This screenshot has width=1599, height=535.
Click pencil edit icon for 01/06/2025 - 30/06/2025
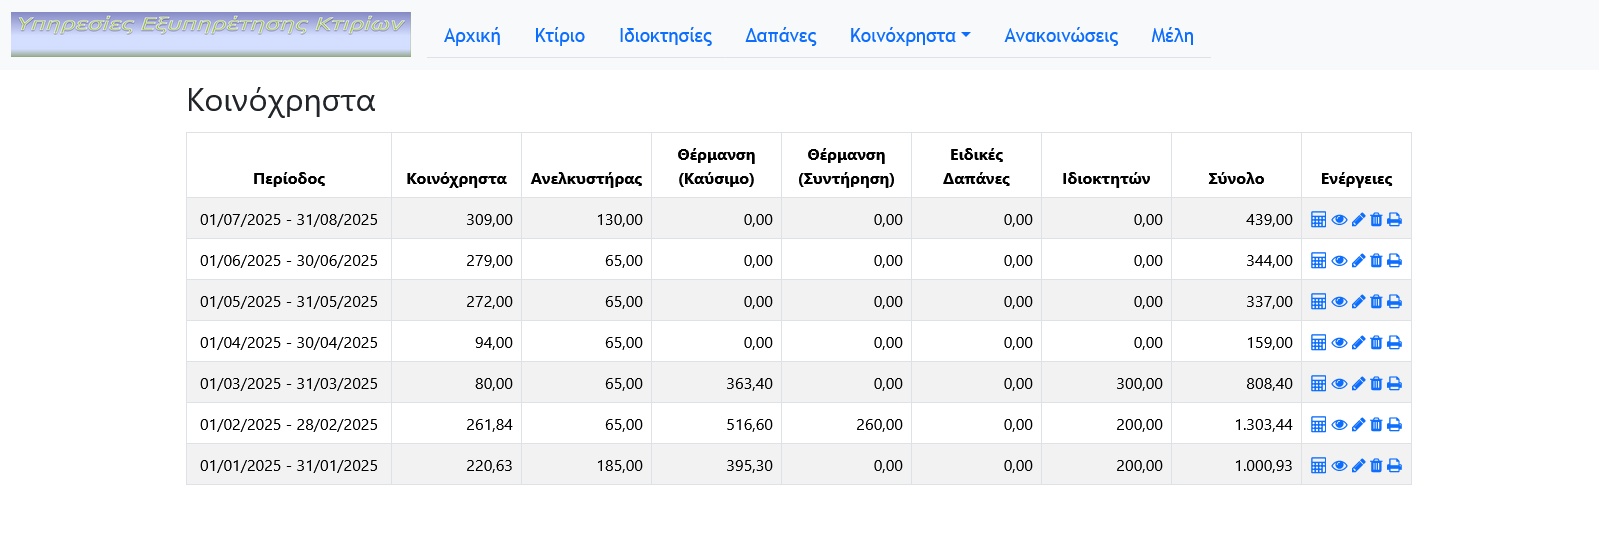1358,261
